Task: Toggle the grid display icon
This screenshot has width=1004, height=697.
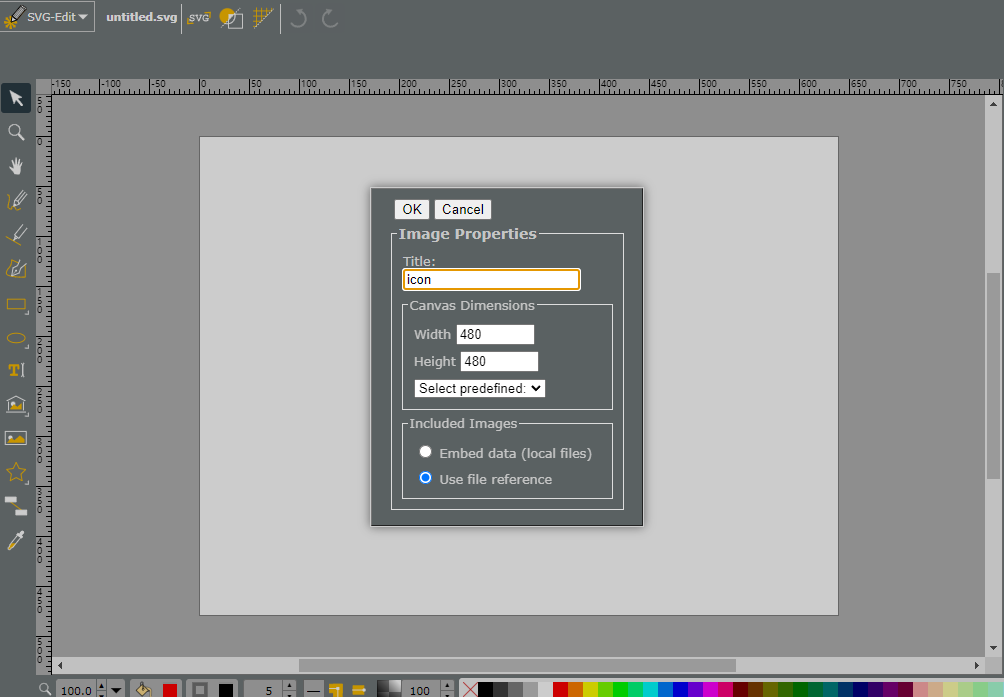Action: (x=263, y=17)
